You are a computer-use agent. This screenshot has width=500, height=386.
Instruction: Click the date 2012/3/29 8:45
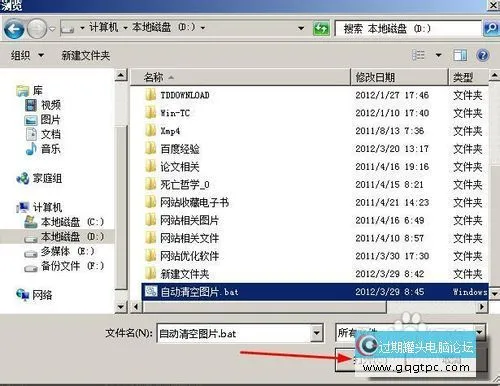pyautogui.click(x=390, y=292)
